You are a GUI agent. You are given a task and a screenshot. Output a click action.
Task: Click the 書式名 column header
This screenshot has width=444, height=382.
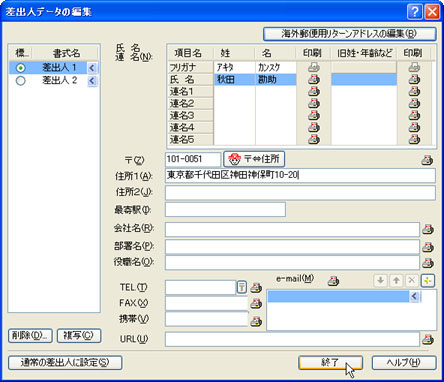pyautogui.click(x=66, y=53)
